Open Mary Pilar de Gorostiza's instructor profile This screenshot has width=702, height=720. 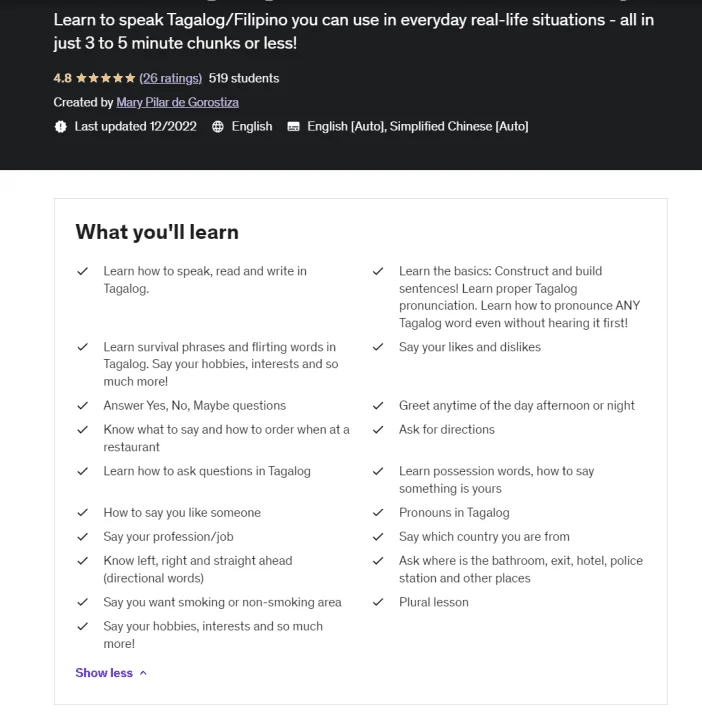177,102
